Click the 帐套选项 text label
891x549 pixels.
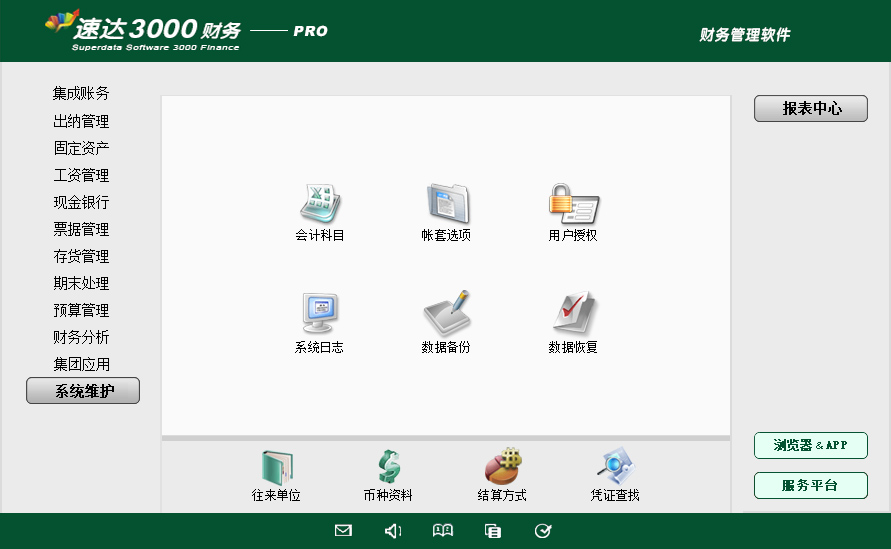tap(446, 235)
